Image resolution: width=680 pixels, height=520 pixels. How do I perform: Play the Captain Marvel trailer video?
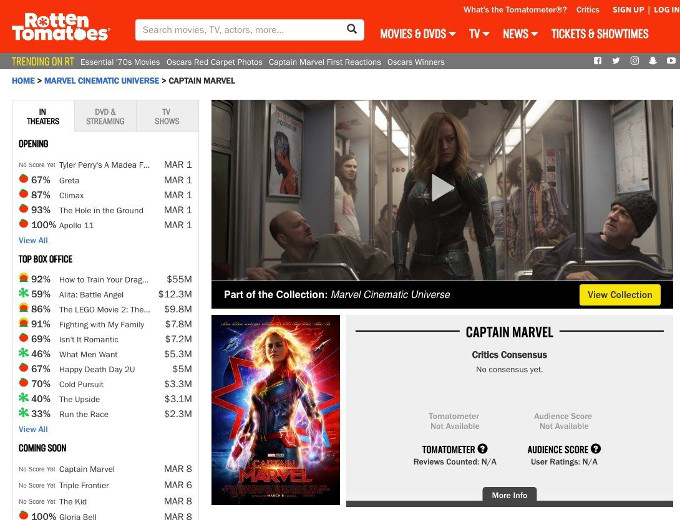pos(442,187)
